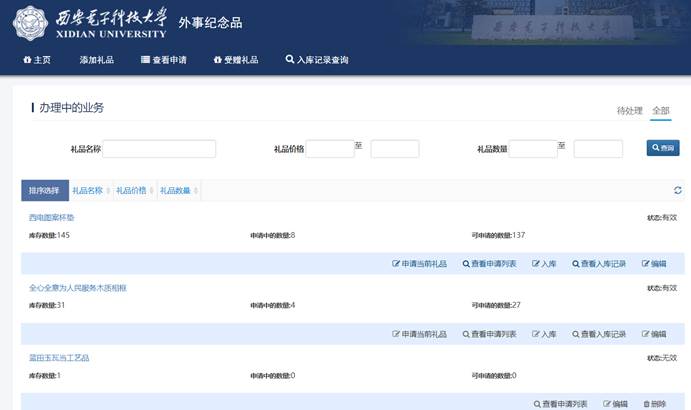Screen dimensions: 691x410
Task: Sort the list by 礼品价格
Action: [134, 190]
